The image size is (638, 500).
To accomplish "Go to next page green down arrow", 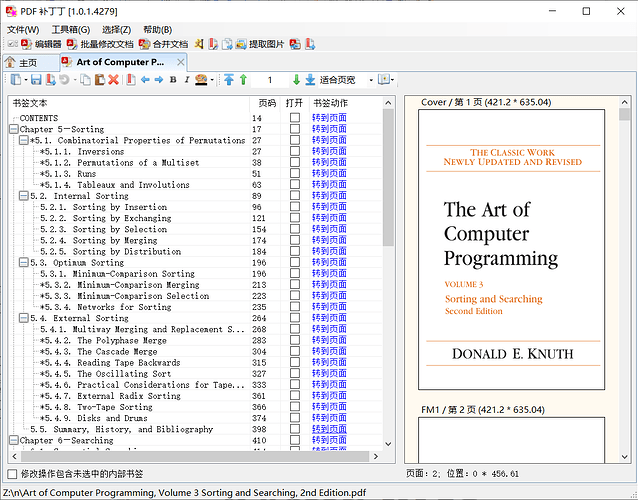I will click(x=296, y=80).
